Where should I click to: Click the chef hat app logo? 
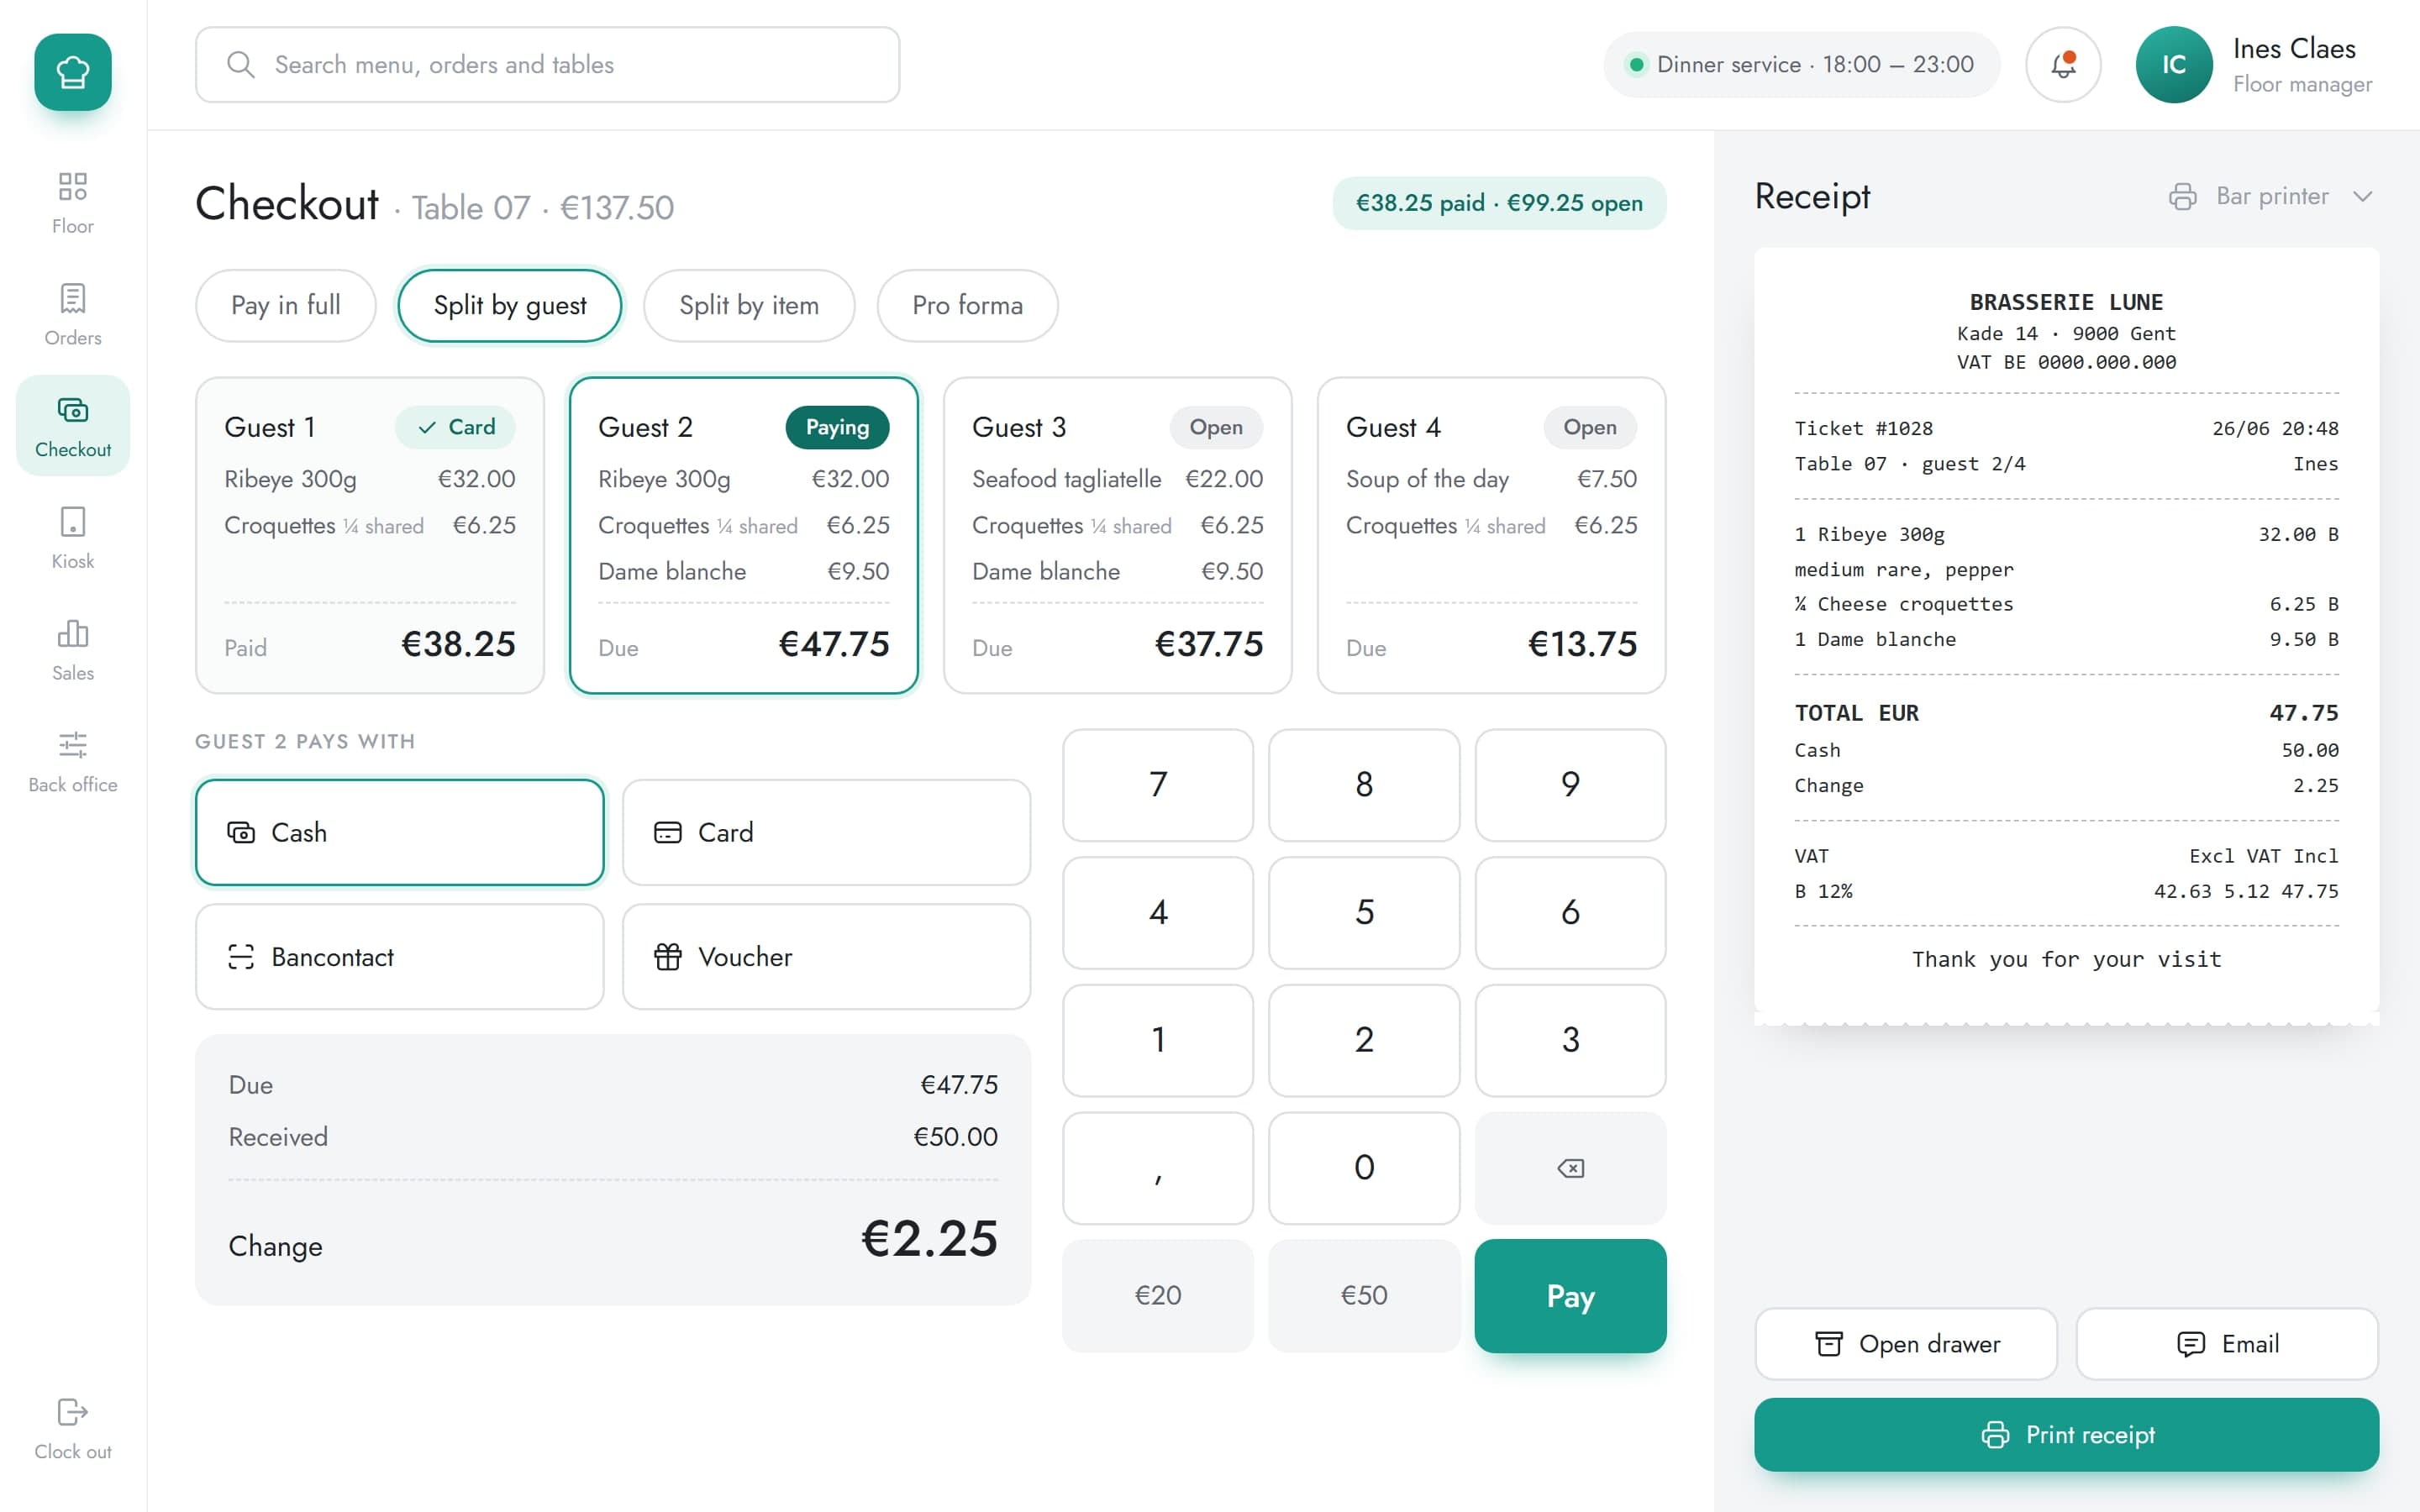point(73,72)
